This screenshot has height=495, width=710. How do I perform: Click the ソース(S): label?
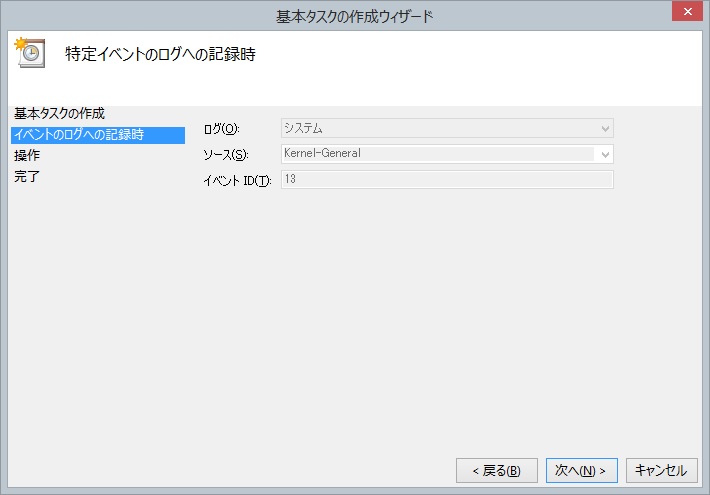tap(225, 155)
